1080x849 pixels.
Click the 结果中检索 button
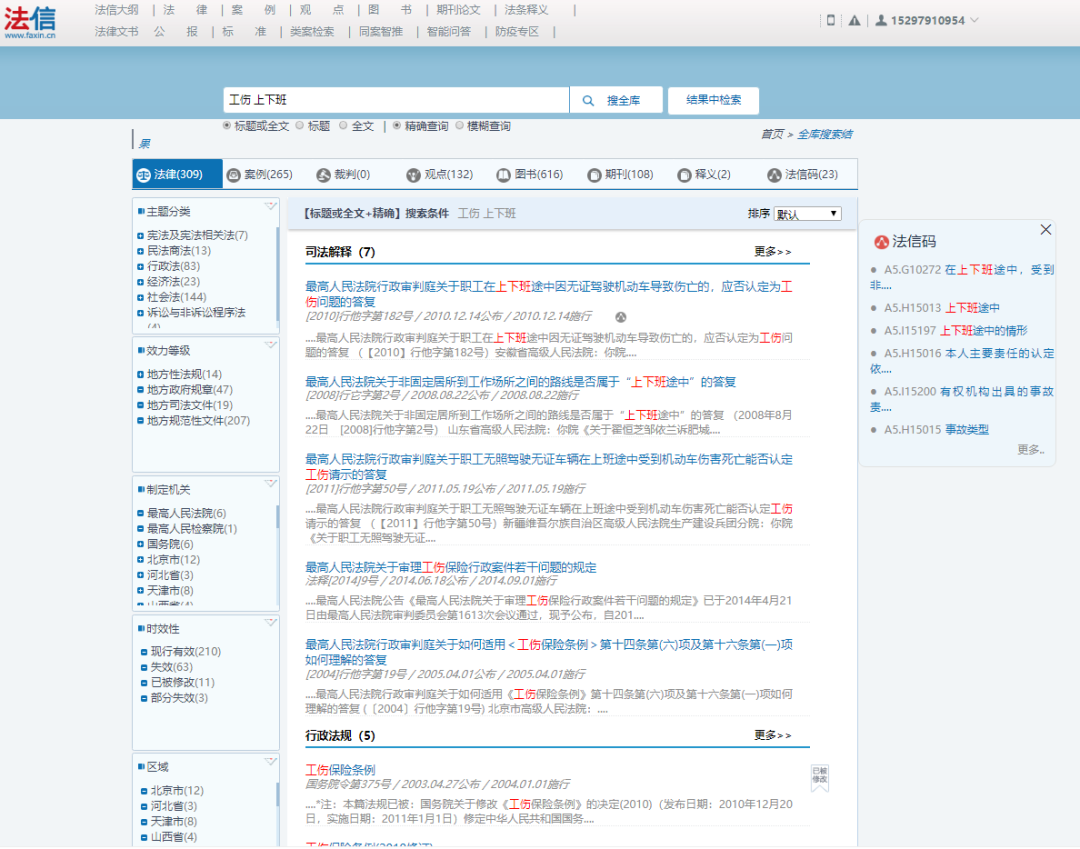pos(713,100)
